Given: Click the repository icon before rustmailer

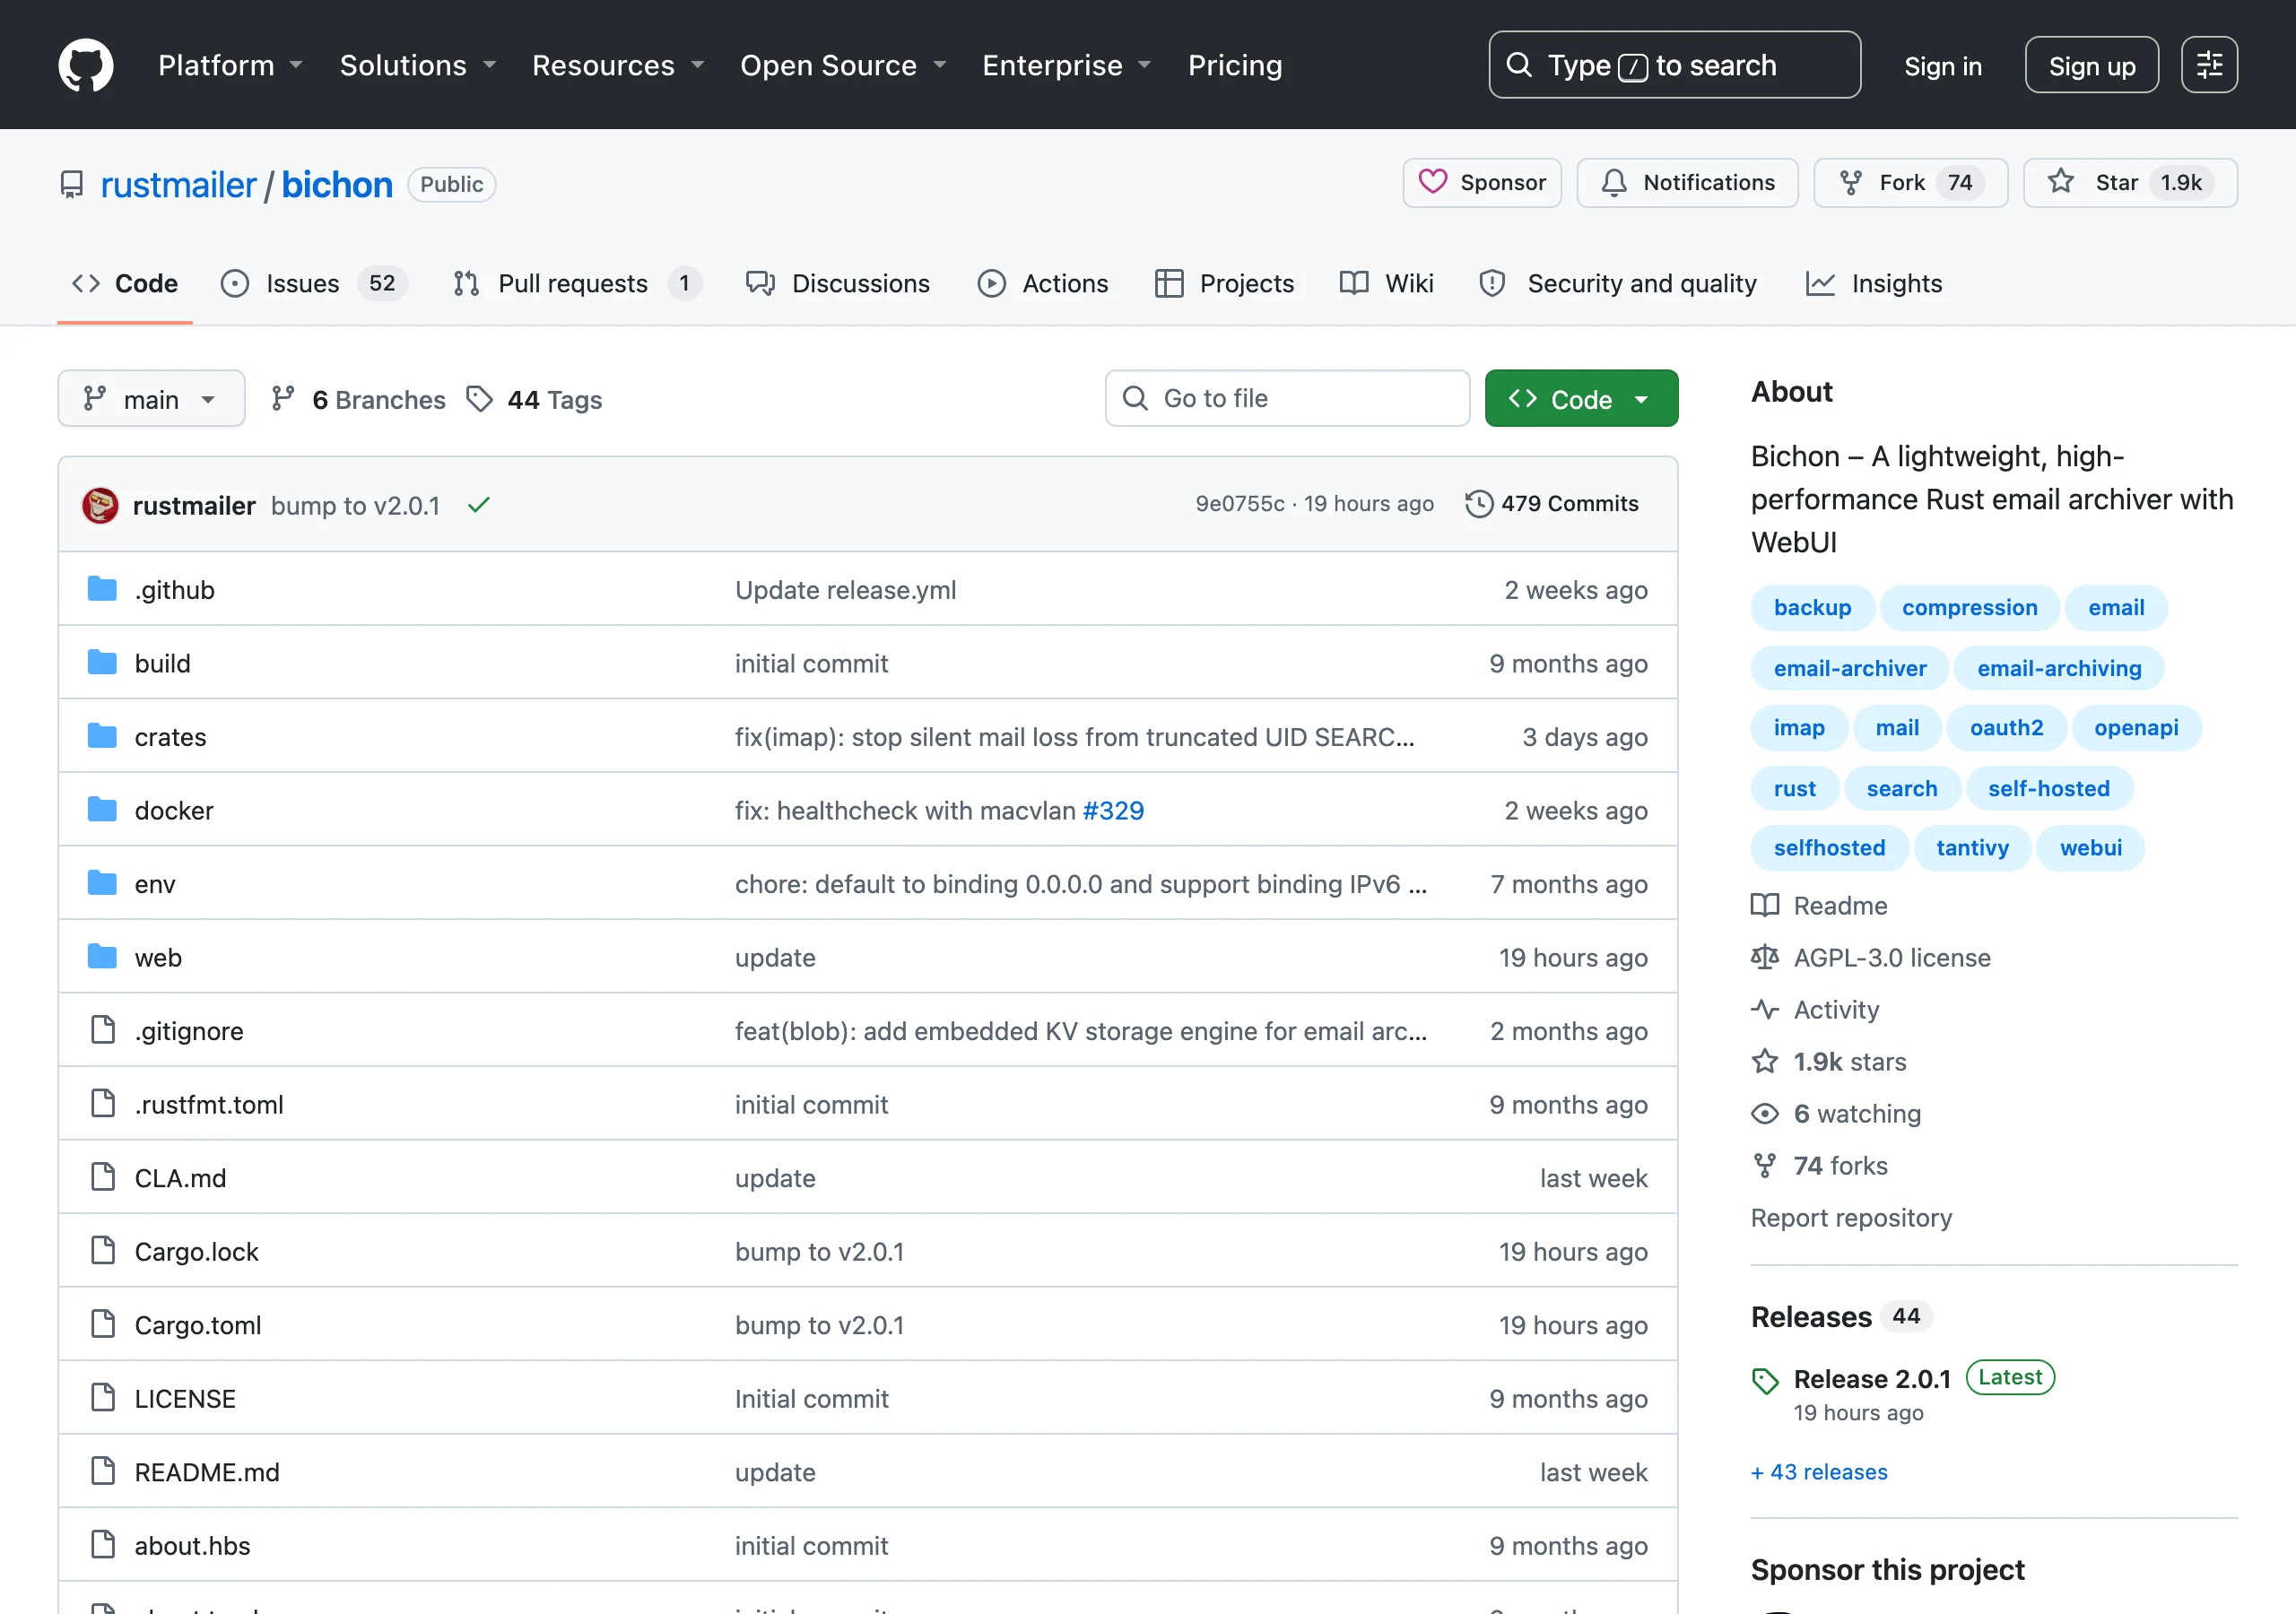Looking at the screenshot, I should tap(72, 185).
